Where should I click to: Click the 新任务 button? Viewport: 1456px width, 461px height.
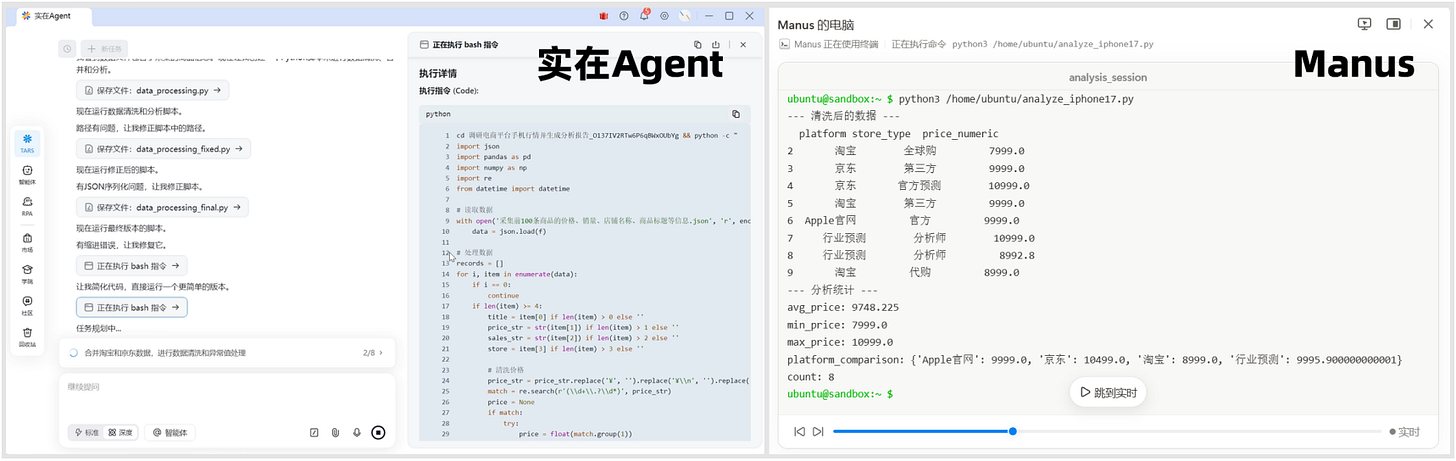pyautogui.click(x=106, y=48)
